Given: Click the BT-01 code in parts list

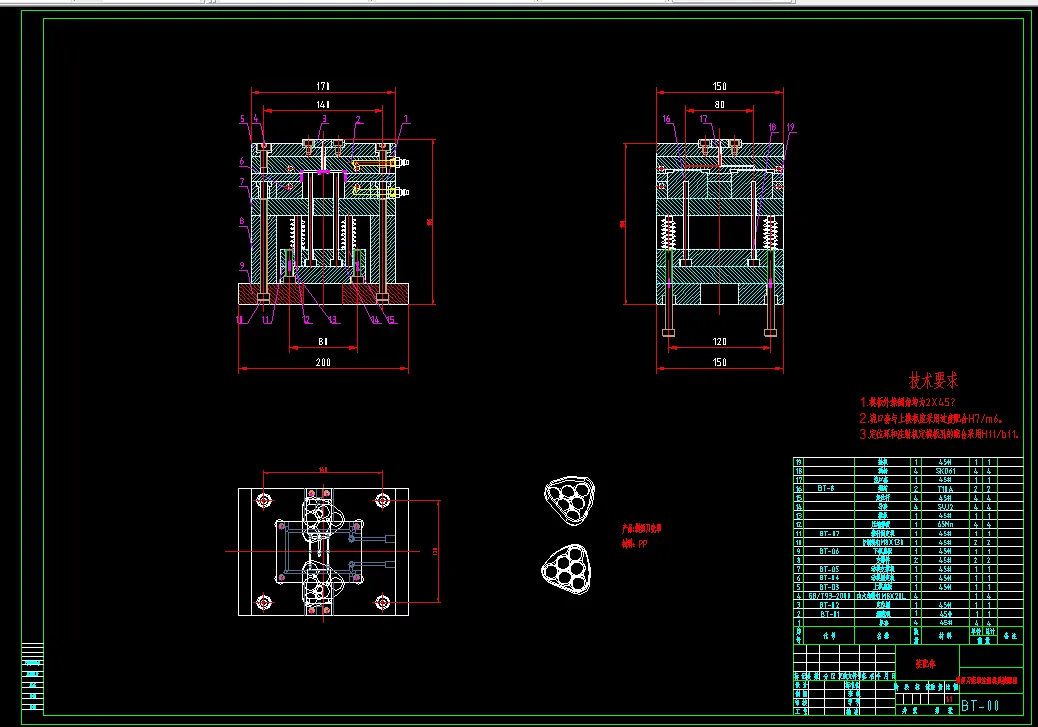Looking at the screenshot, I should pyautogui.click(x=829, y=614).
